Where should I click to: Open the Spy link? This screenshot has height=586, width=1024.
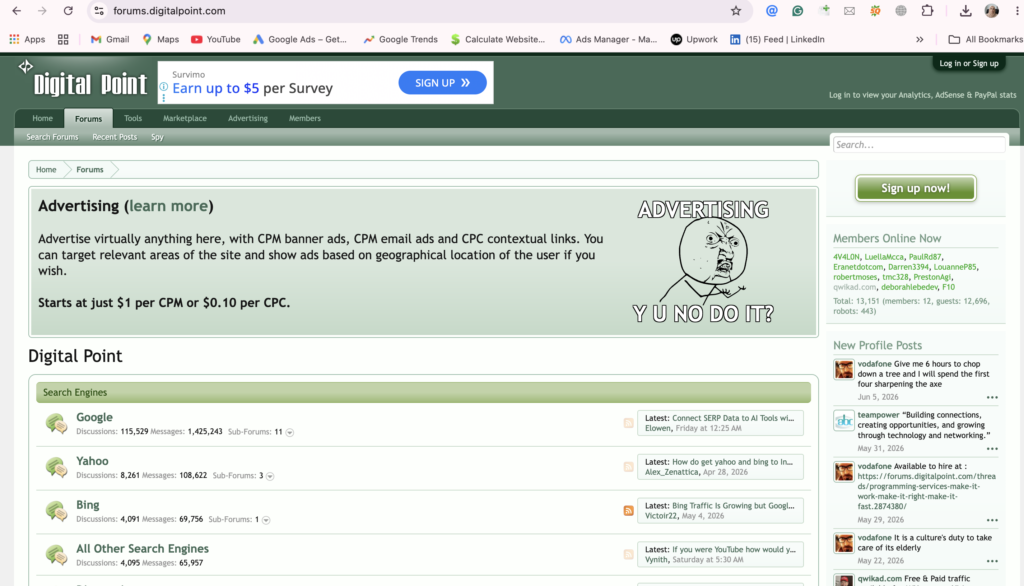(157, 137)
